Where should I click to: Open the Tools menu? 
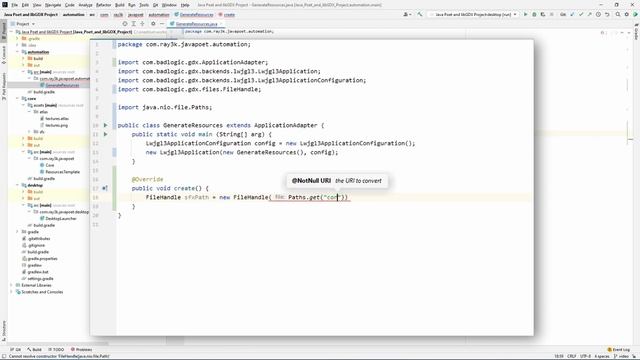144,5
